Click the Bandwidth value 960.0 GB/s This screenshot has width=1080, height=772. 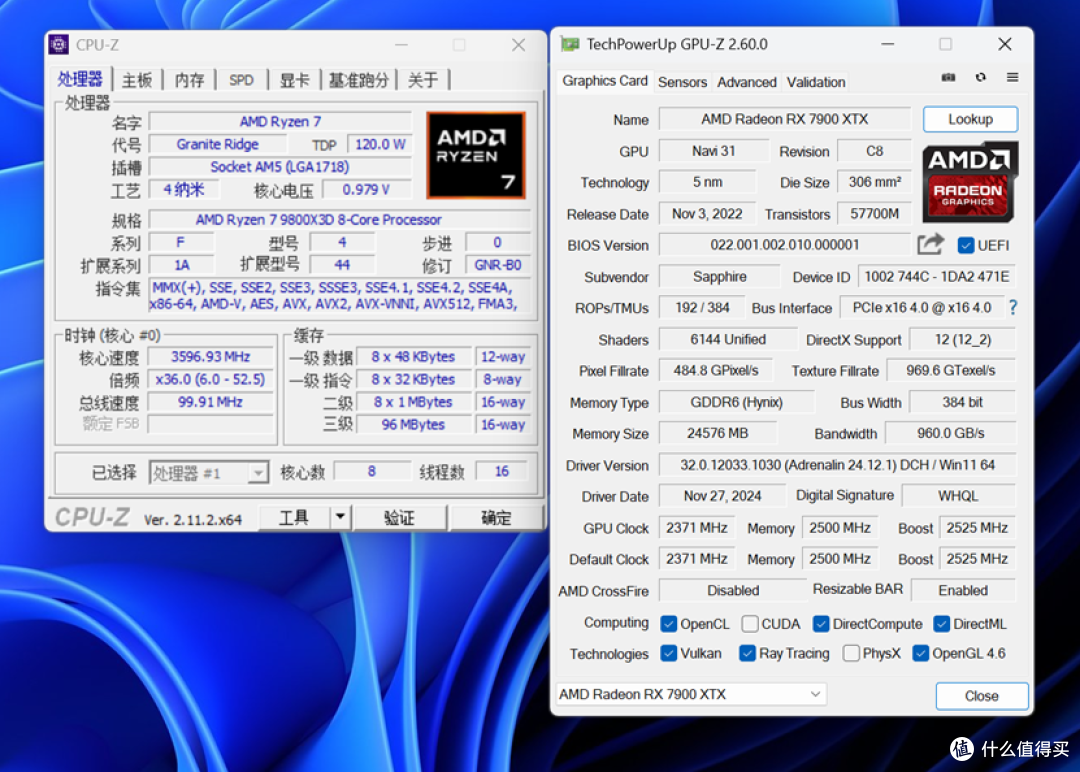[950, 433]
